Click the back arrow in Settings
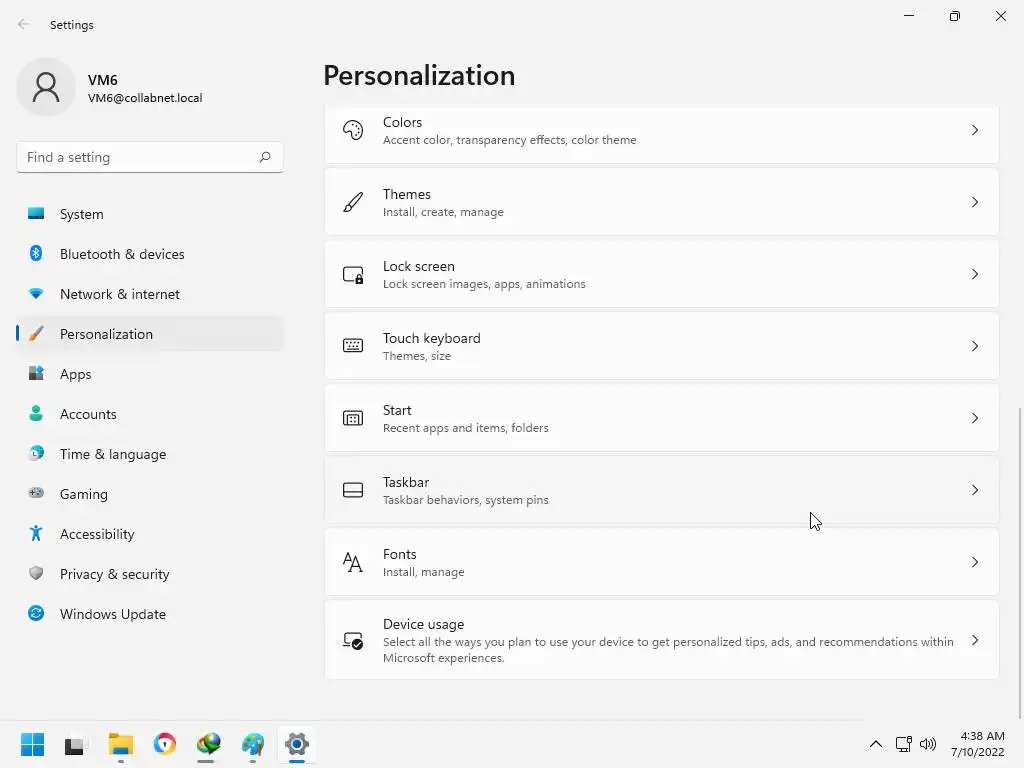 pyautogui.click(x=24, y=24)
